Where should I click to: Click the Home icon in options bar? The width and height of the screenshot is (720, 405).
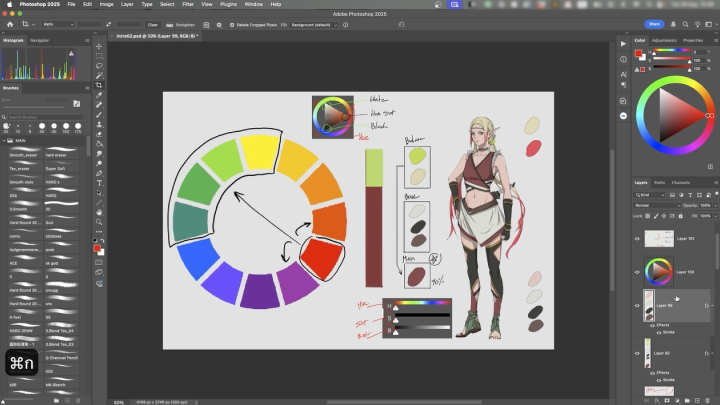(9, 23)
